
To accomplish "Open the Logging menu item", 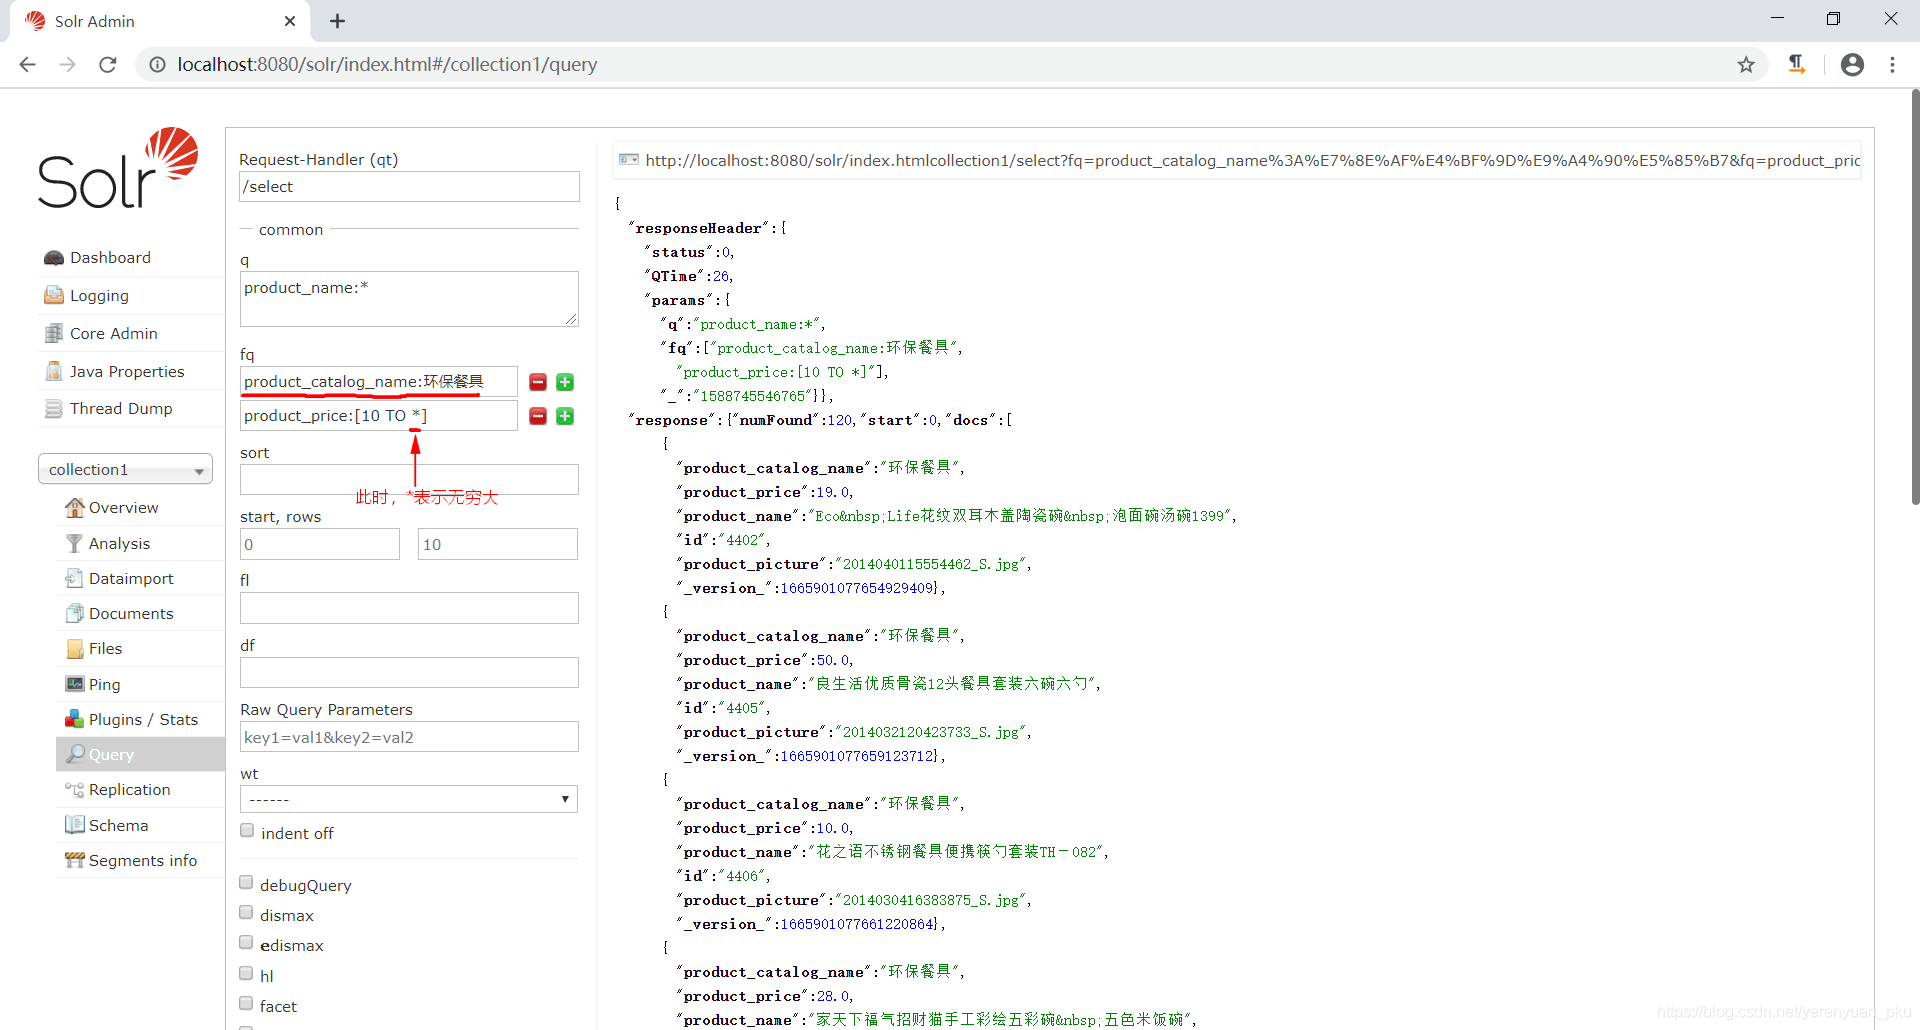I will point(99,296).
